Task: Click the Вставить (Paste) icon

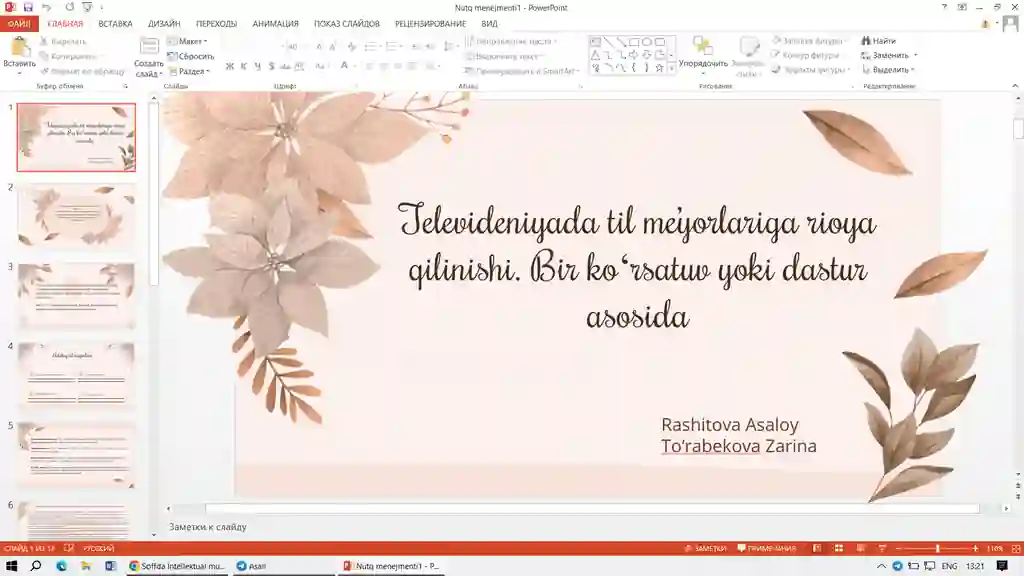Action: click(x=19, y=48)
